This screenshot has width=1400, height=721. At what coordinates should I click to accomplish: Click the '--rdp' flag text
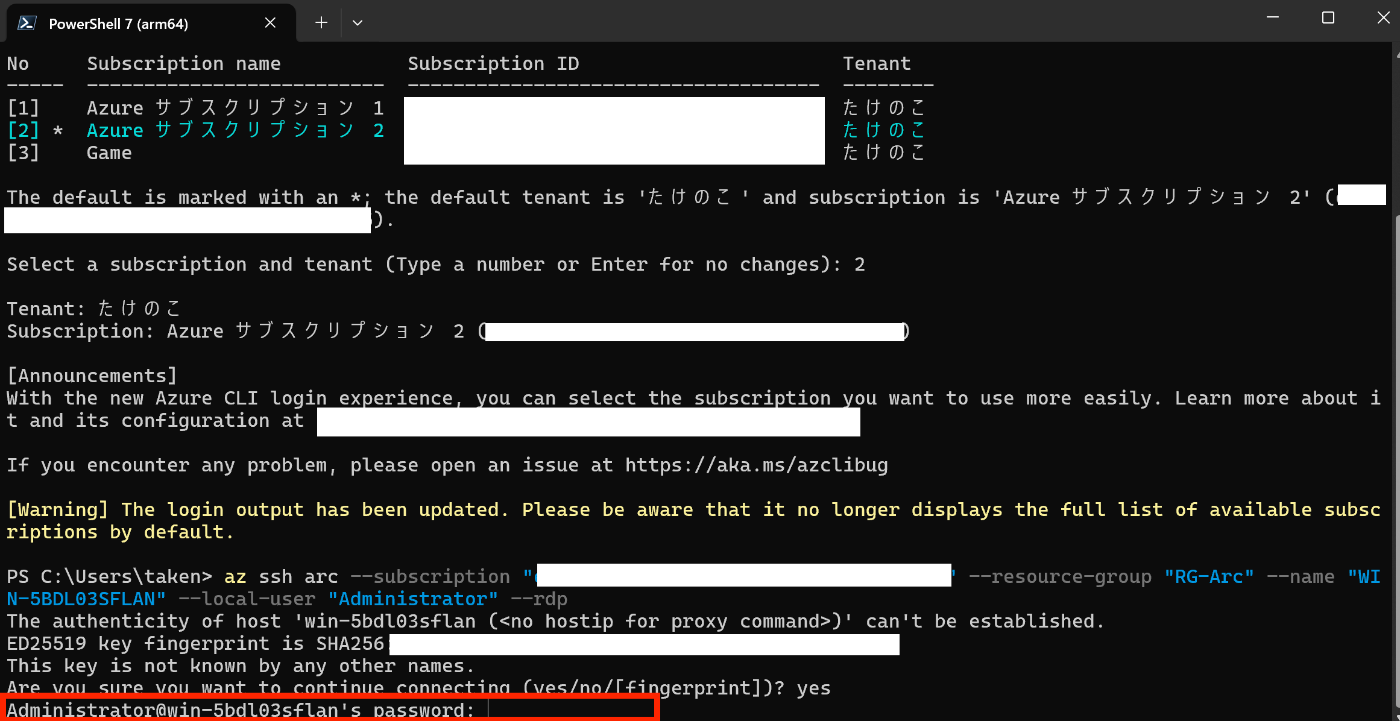click(x=538, y=599)
